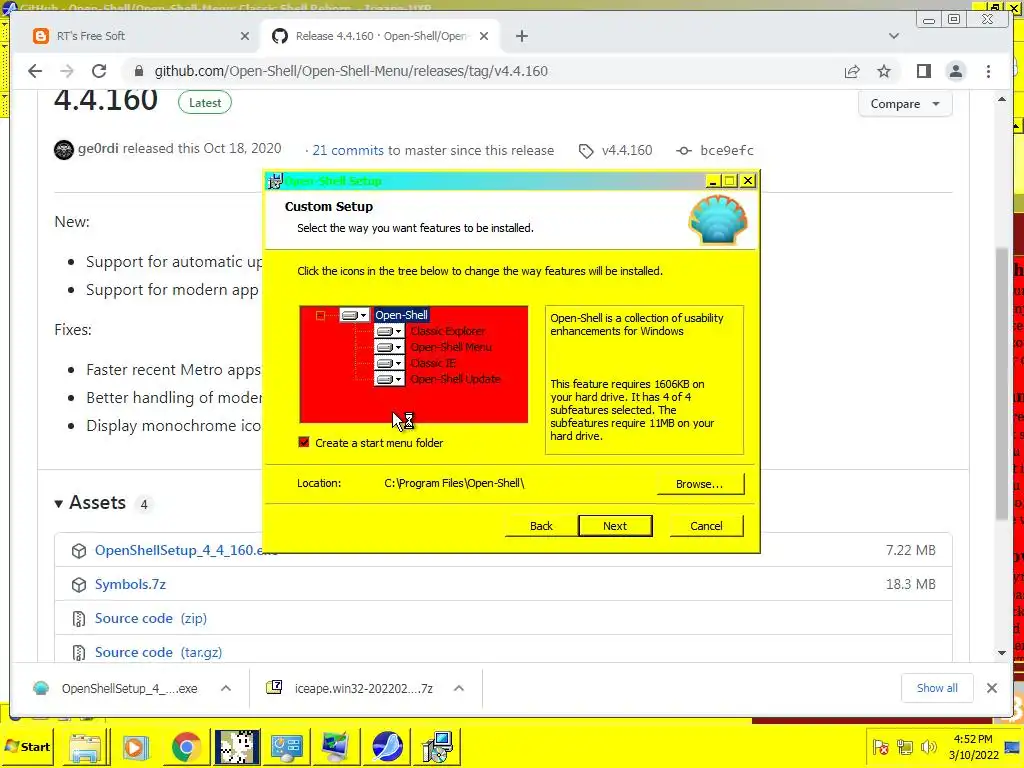Open the 21 commits link
This screenshot has width=1024, height=768.
coord(348,150)
